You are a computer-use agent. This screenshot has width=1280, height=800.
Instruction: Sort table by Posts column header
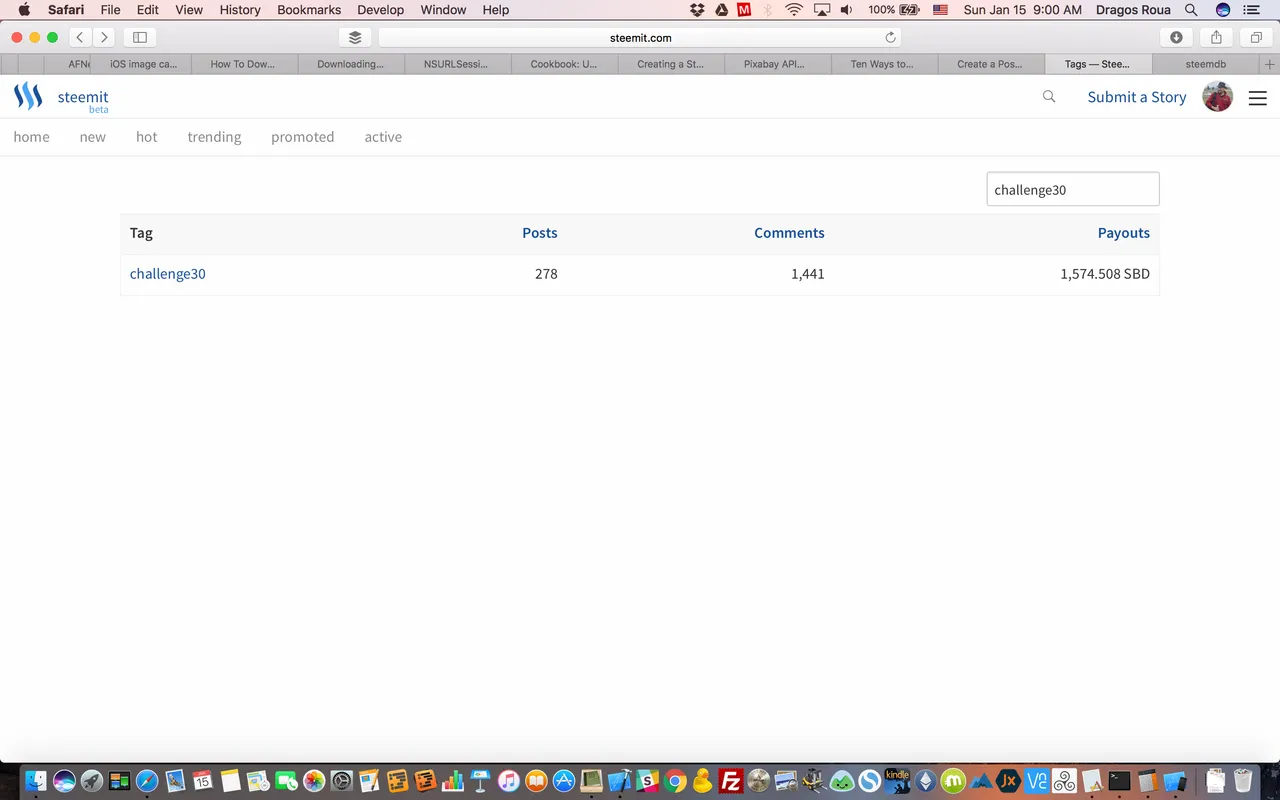pyautogui.click(x=540, y=233)
